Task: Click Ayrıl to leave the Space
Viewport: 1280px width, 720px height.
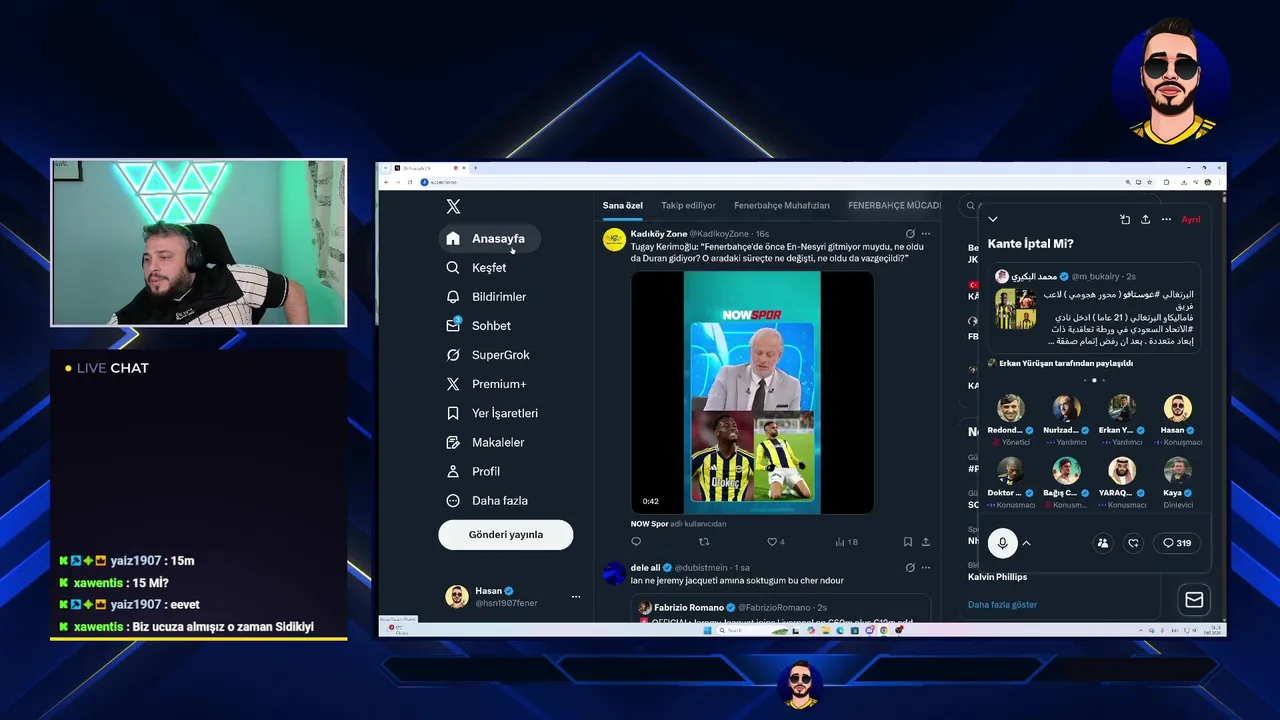Action: click(1191, 219)
